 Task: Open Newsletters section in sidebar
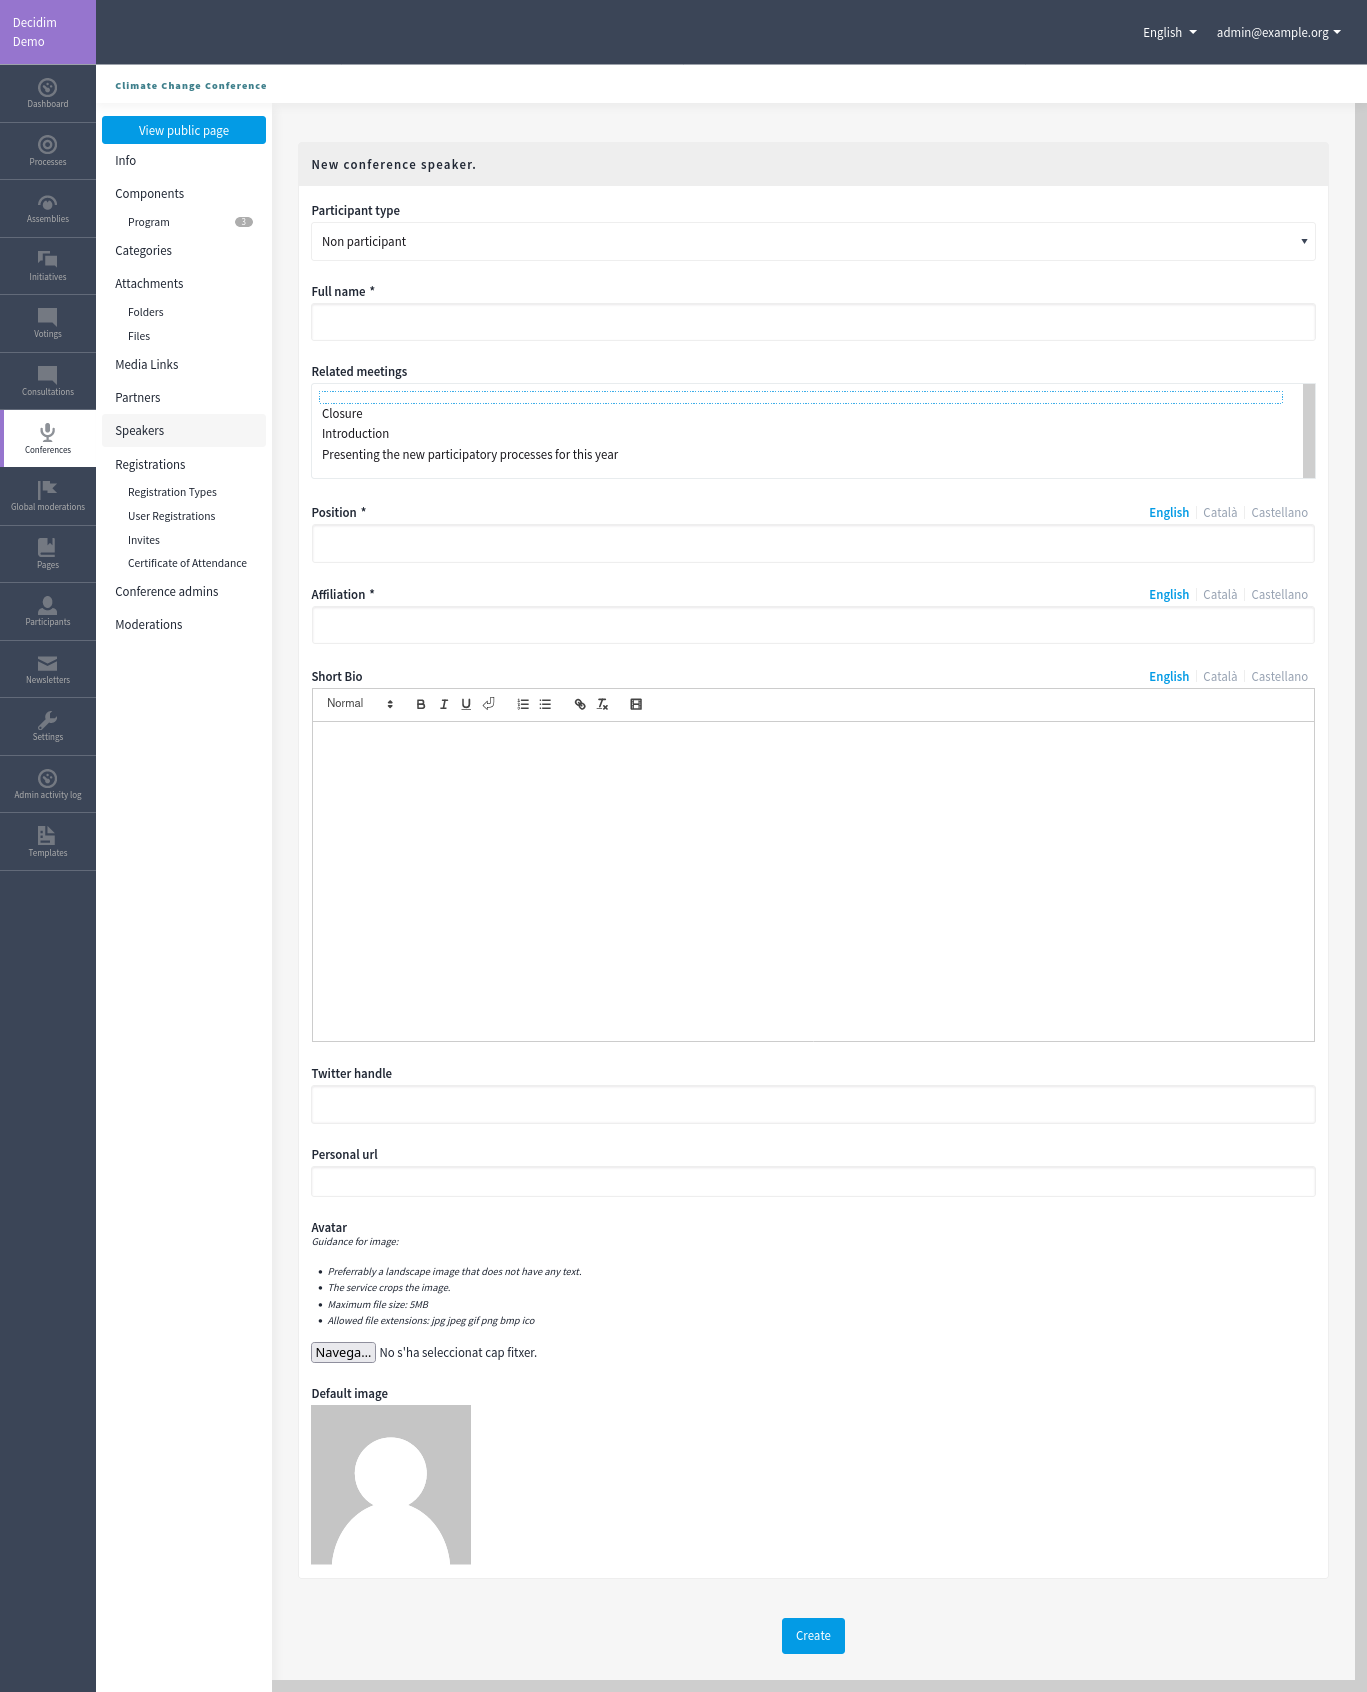pos(48,670)
